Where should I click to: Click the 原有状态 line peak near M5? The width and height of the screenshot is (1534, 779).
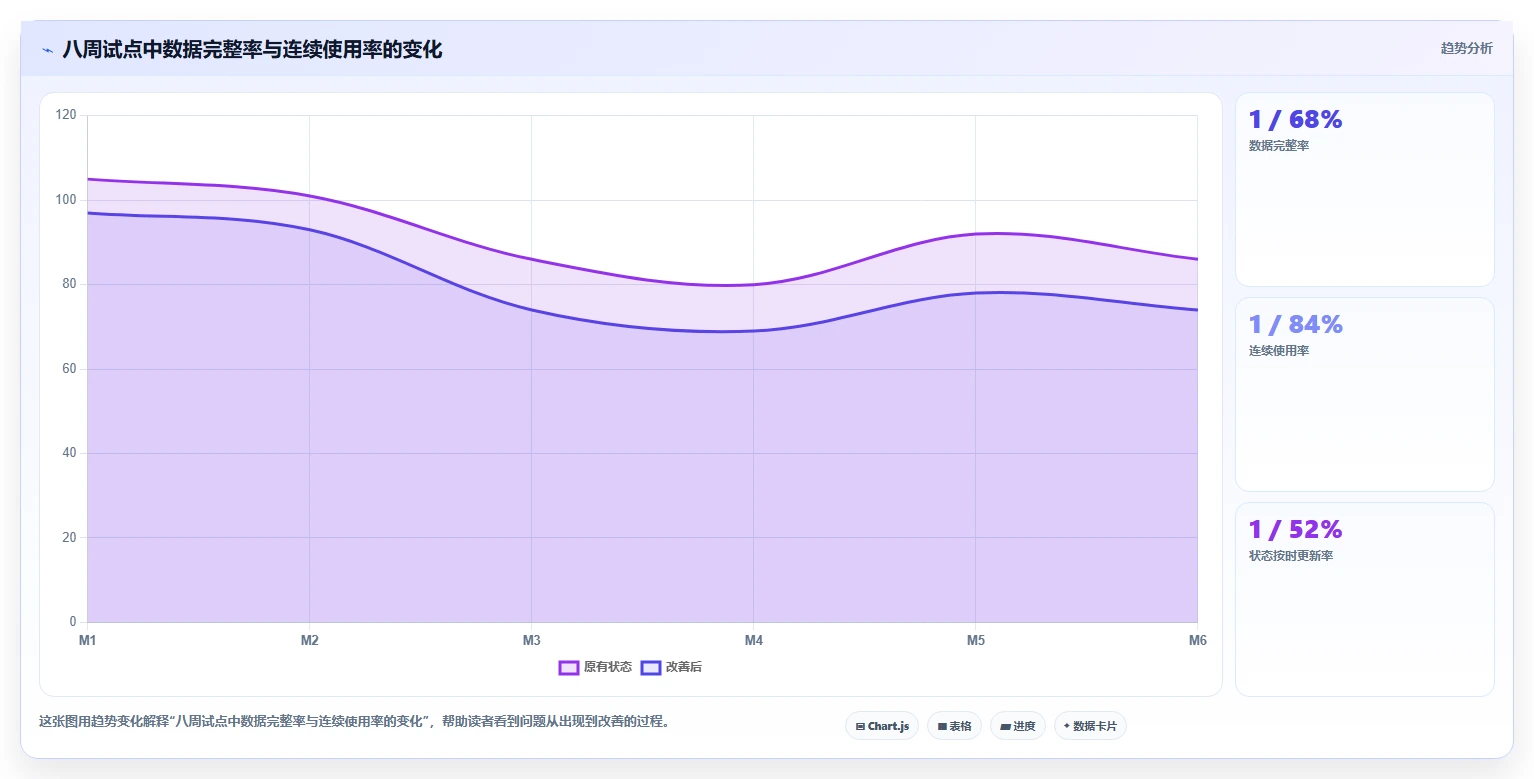click(993, 233)
